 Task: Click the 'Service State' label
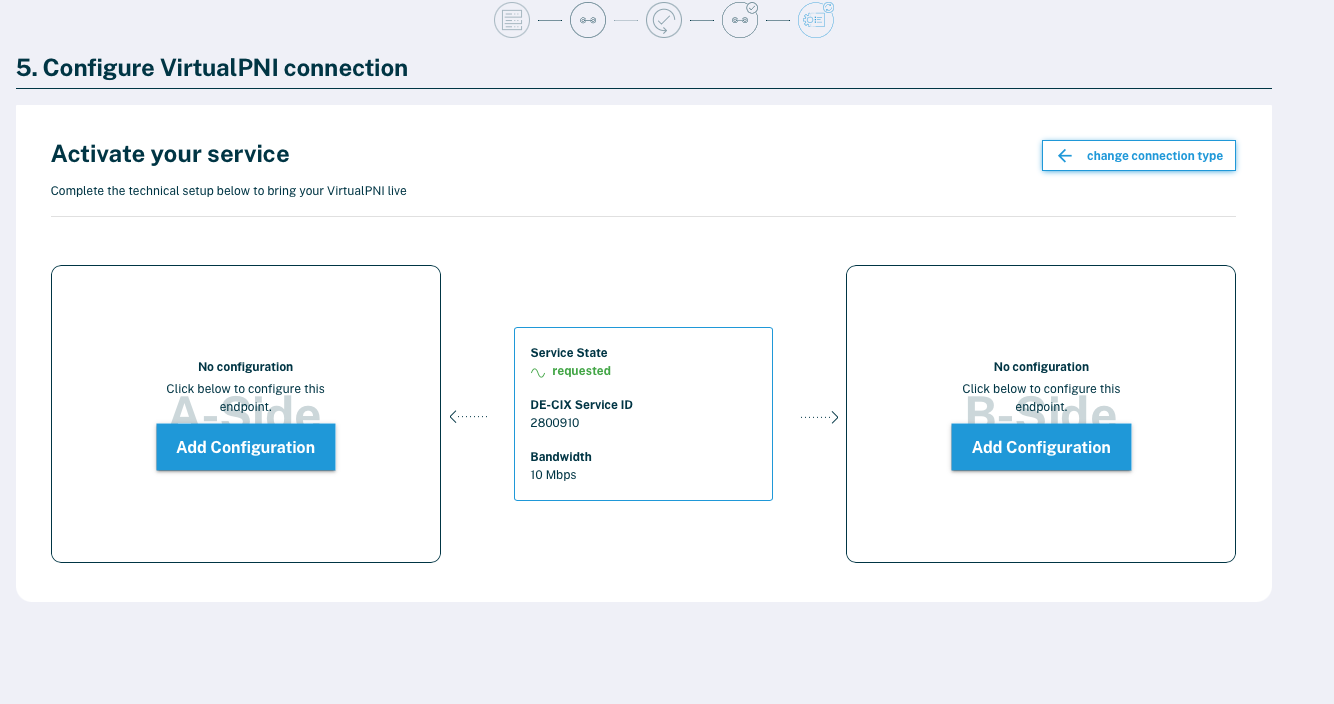(x=569, y=353)
